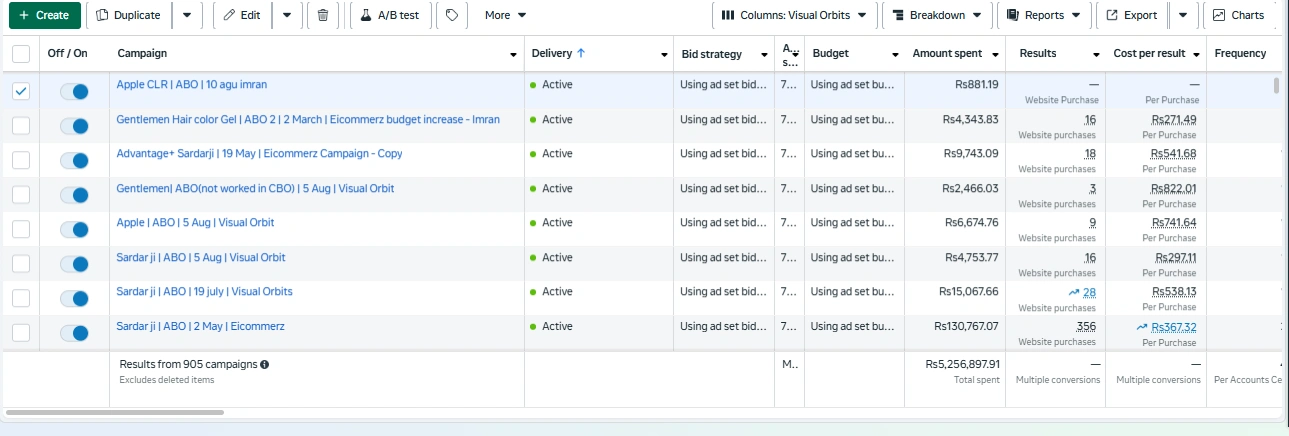The height and width of the screenshot is (436, 1289).
Task: Click the horizontal scrollbar at bottom
Action: pos(115,412)
